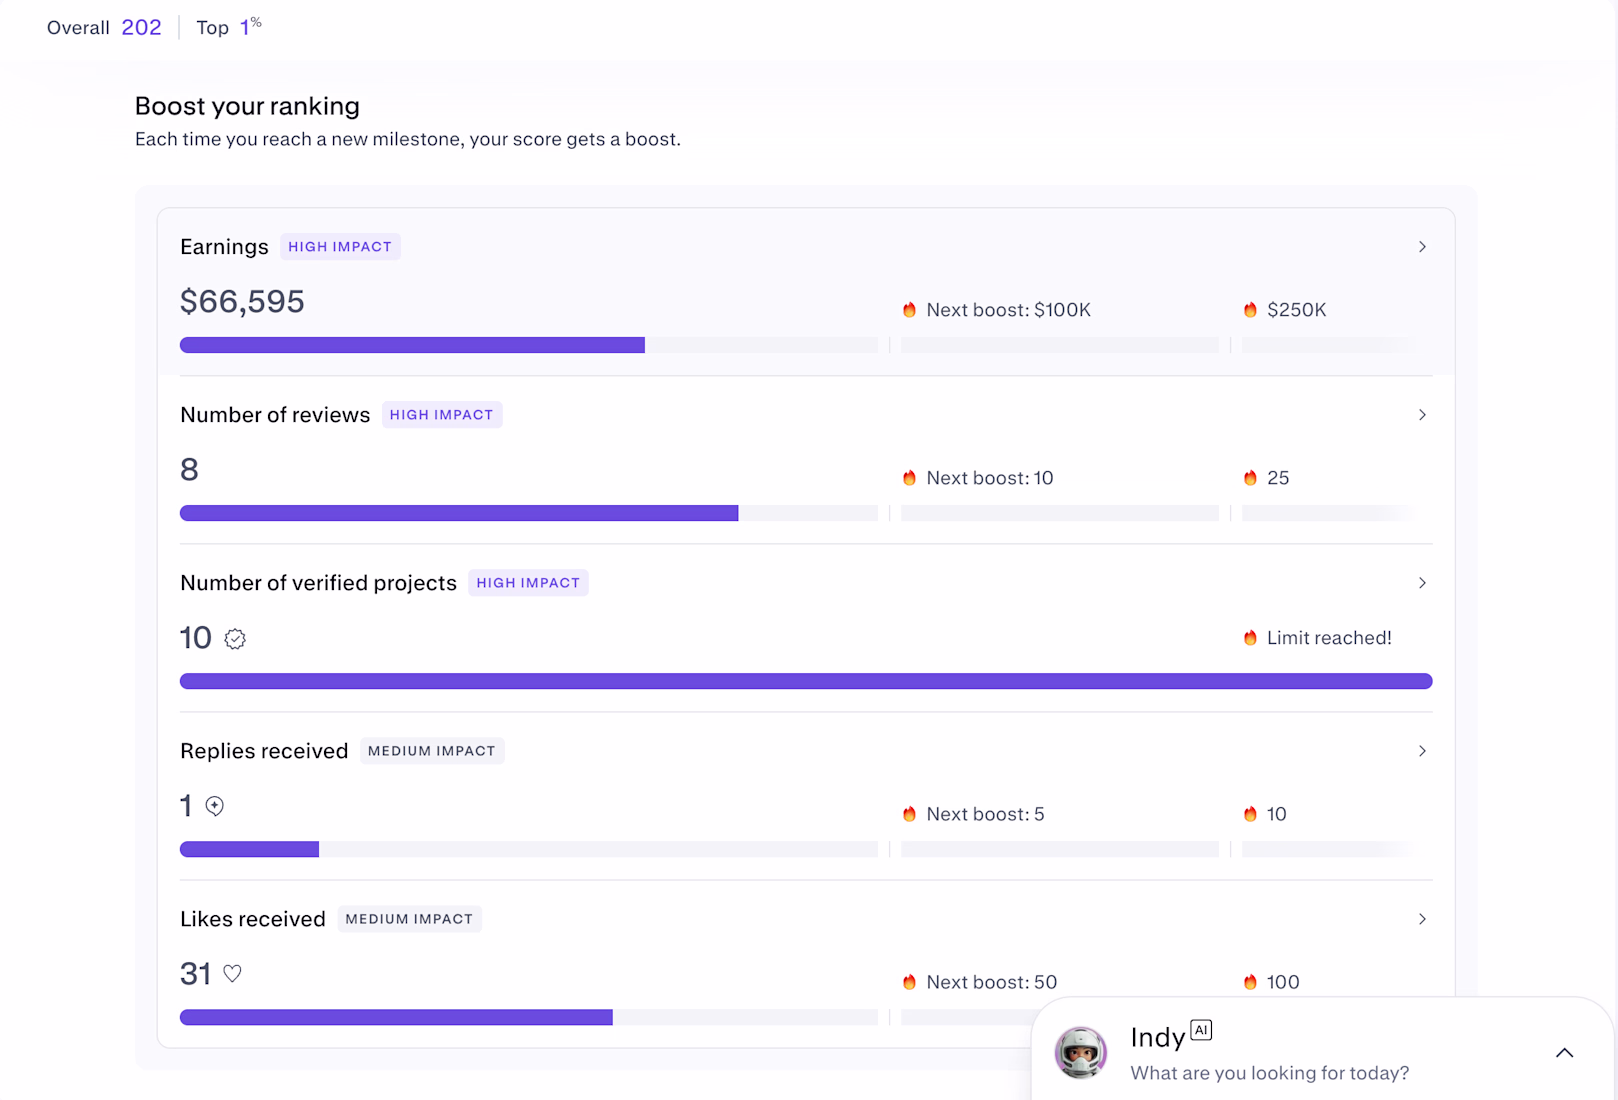Open the Number of verified projects chevron
Viewport: 1618px width, 1100px height.
[1422, 583]
